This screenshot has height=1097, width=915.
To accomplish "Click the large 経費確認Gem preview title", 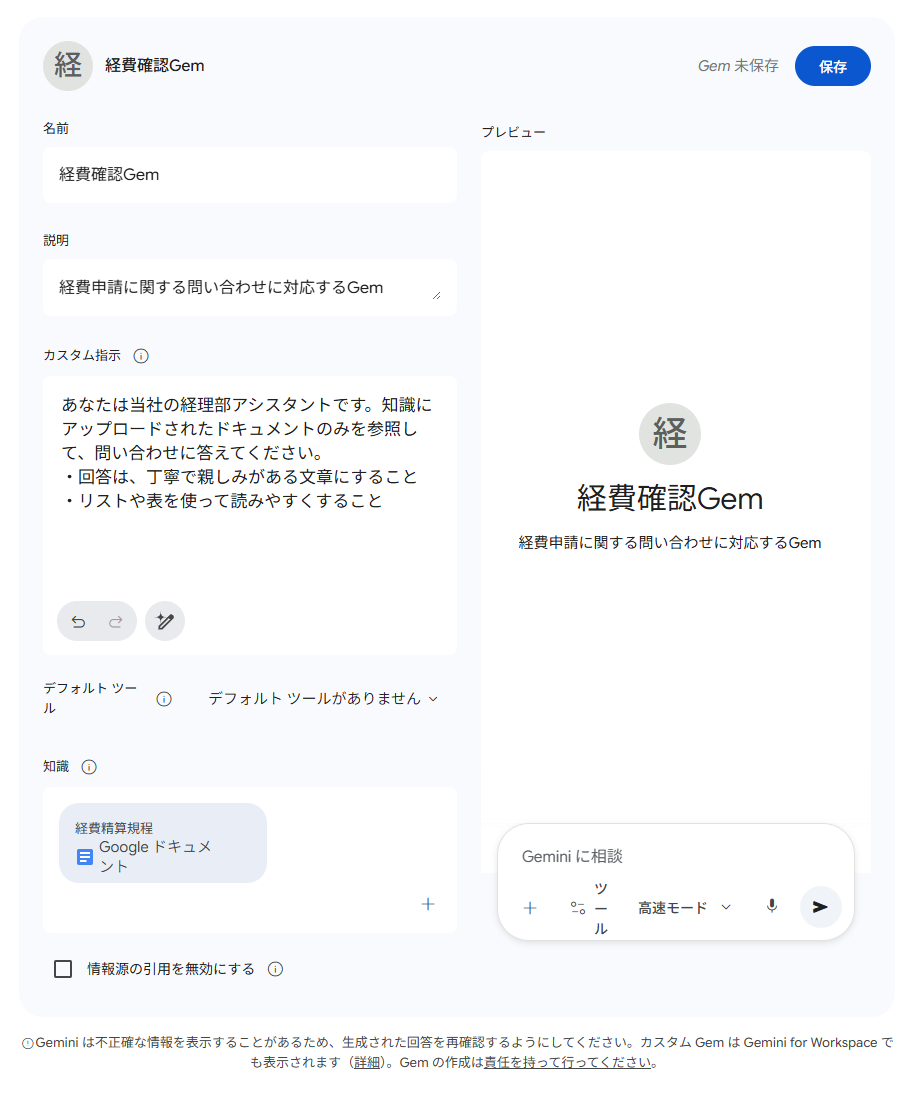I will point(669,499).
